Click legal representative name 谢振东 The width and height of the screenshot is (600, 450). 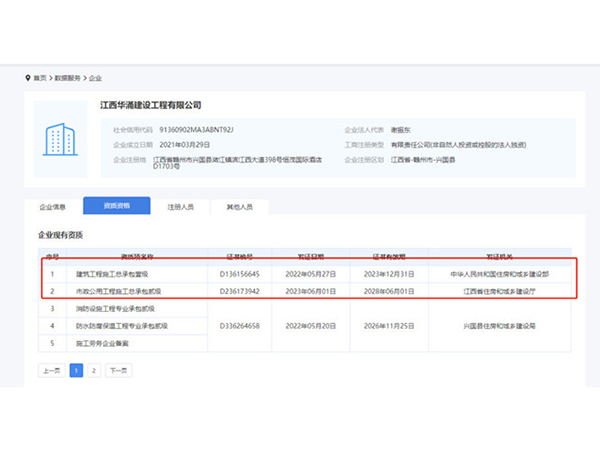401,130
